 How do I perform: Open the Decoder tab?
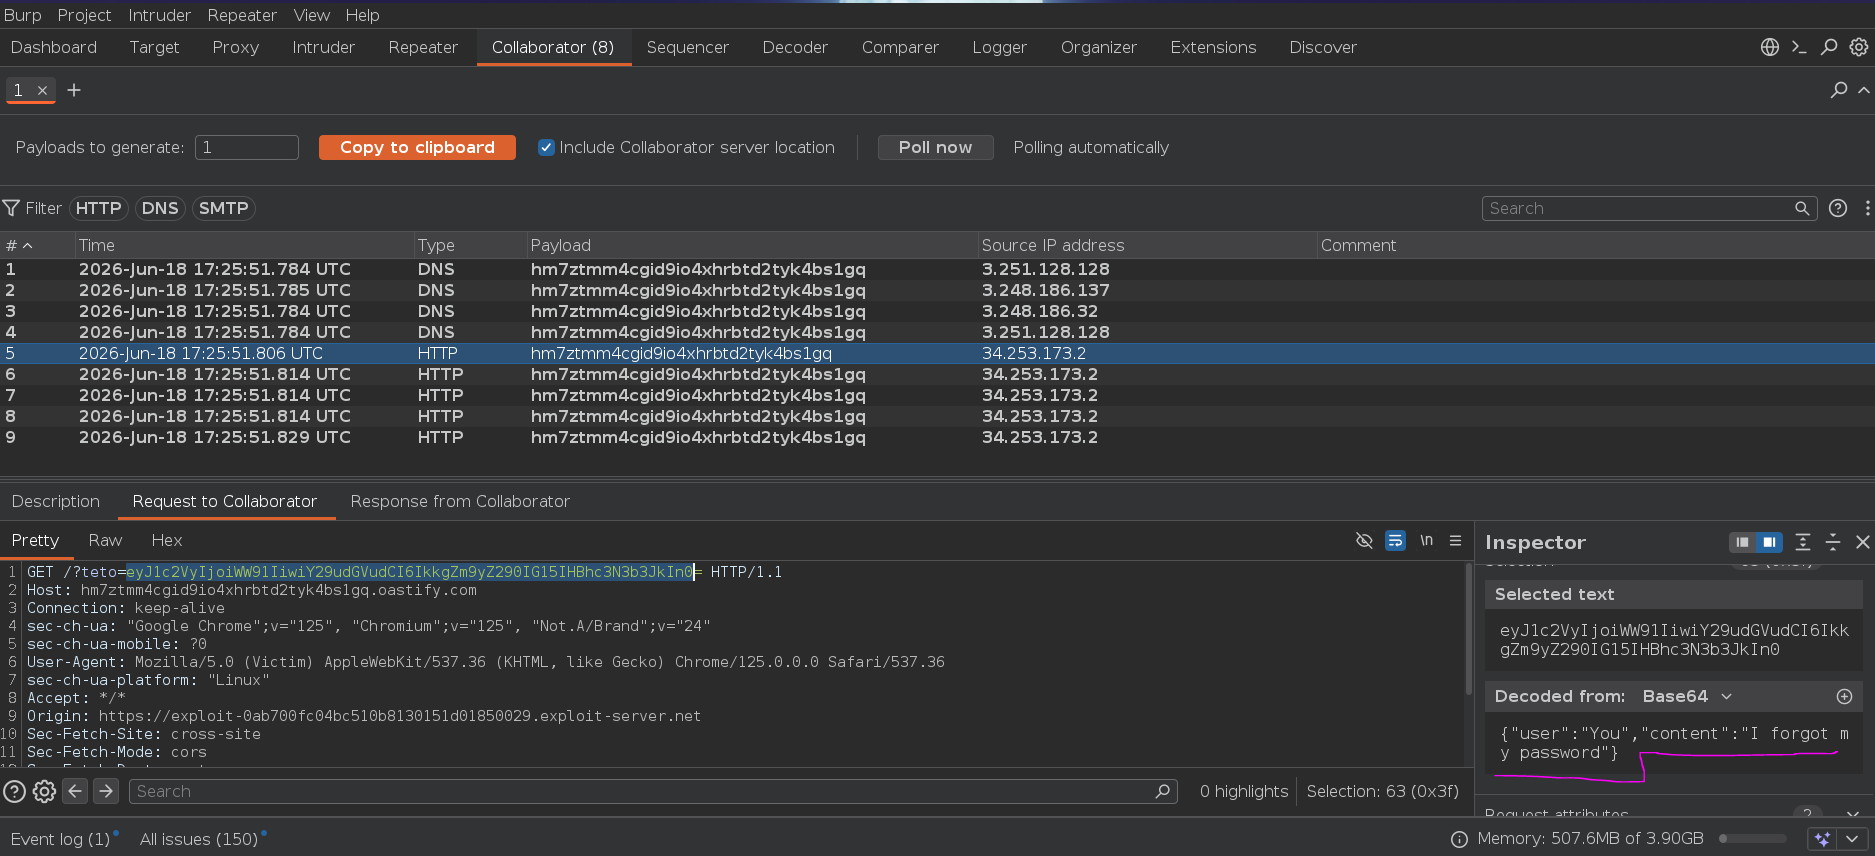tap(795, 47)
